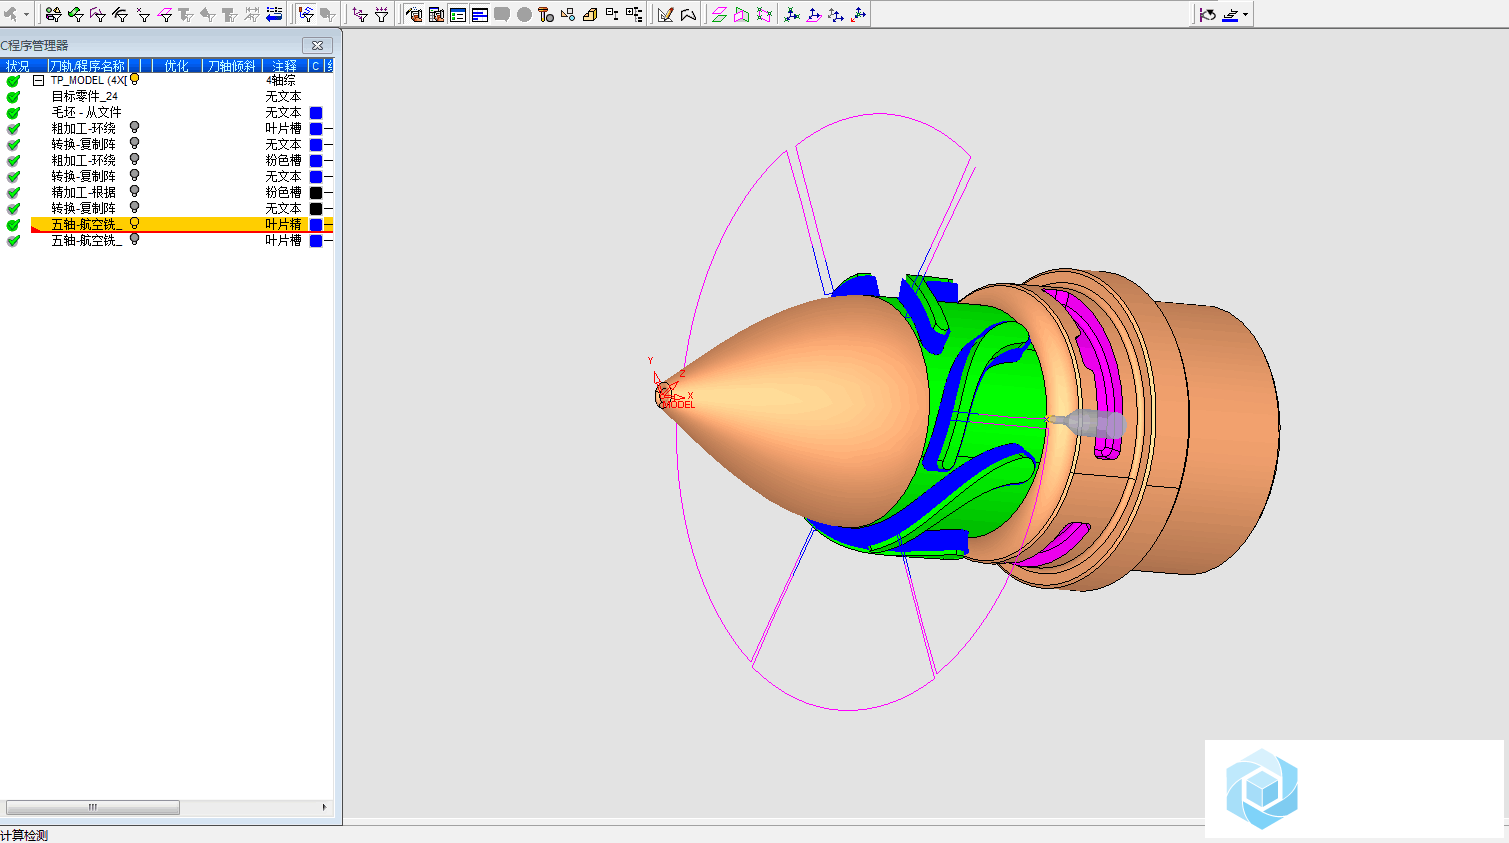Image resolution: width=1509 pixels, height=843 pixels.
Task: Select the grey arrow pick tool
Action: click(10, 14)
